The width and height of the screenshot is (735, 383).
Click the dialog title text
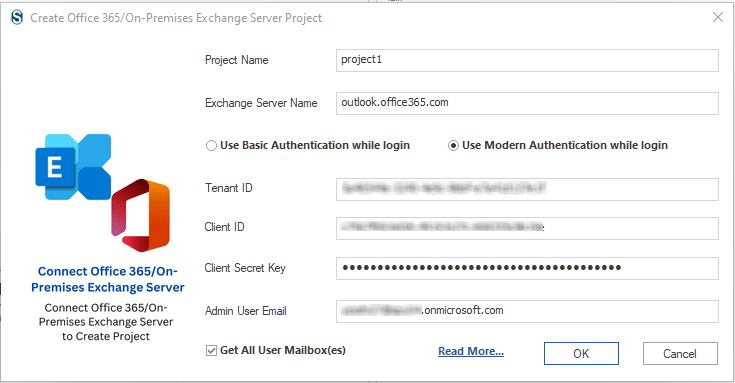click(176, 18)
